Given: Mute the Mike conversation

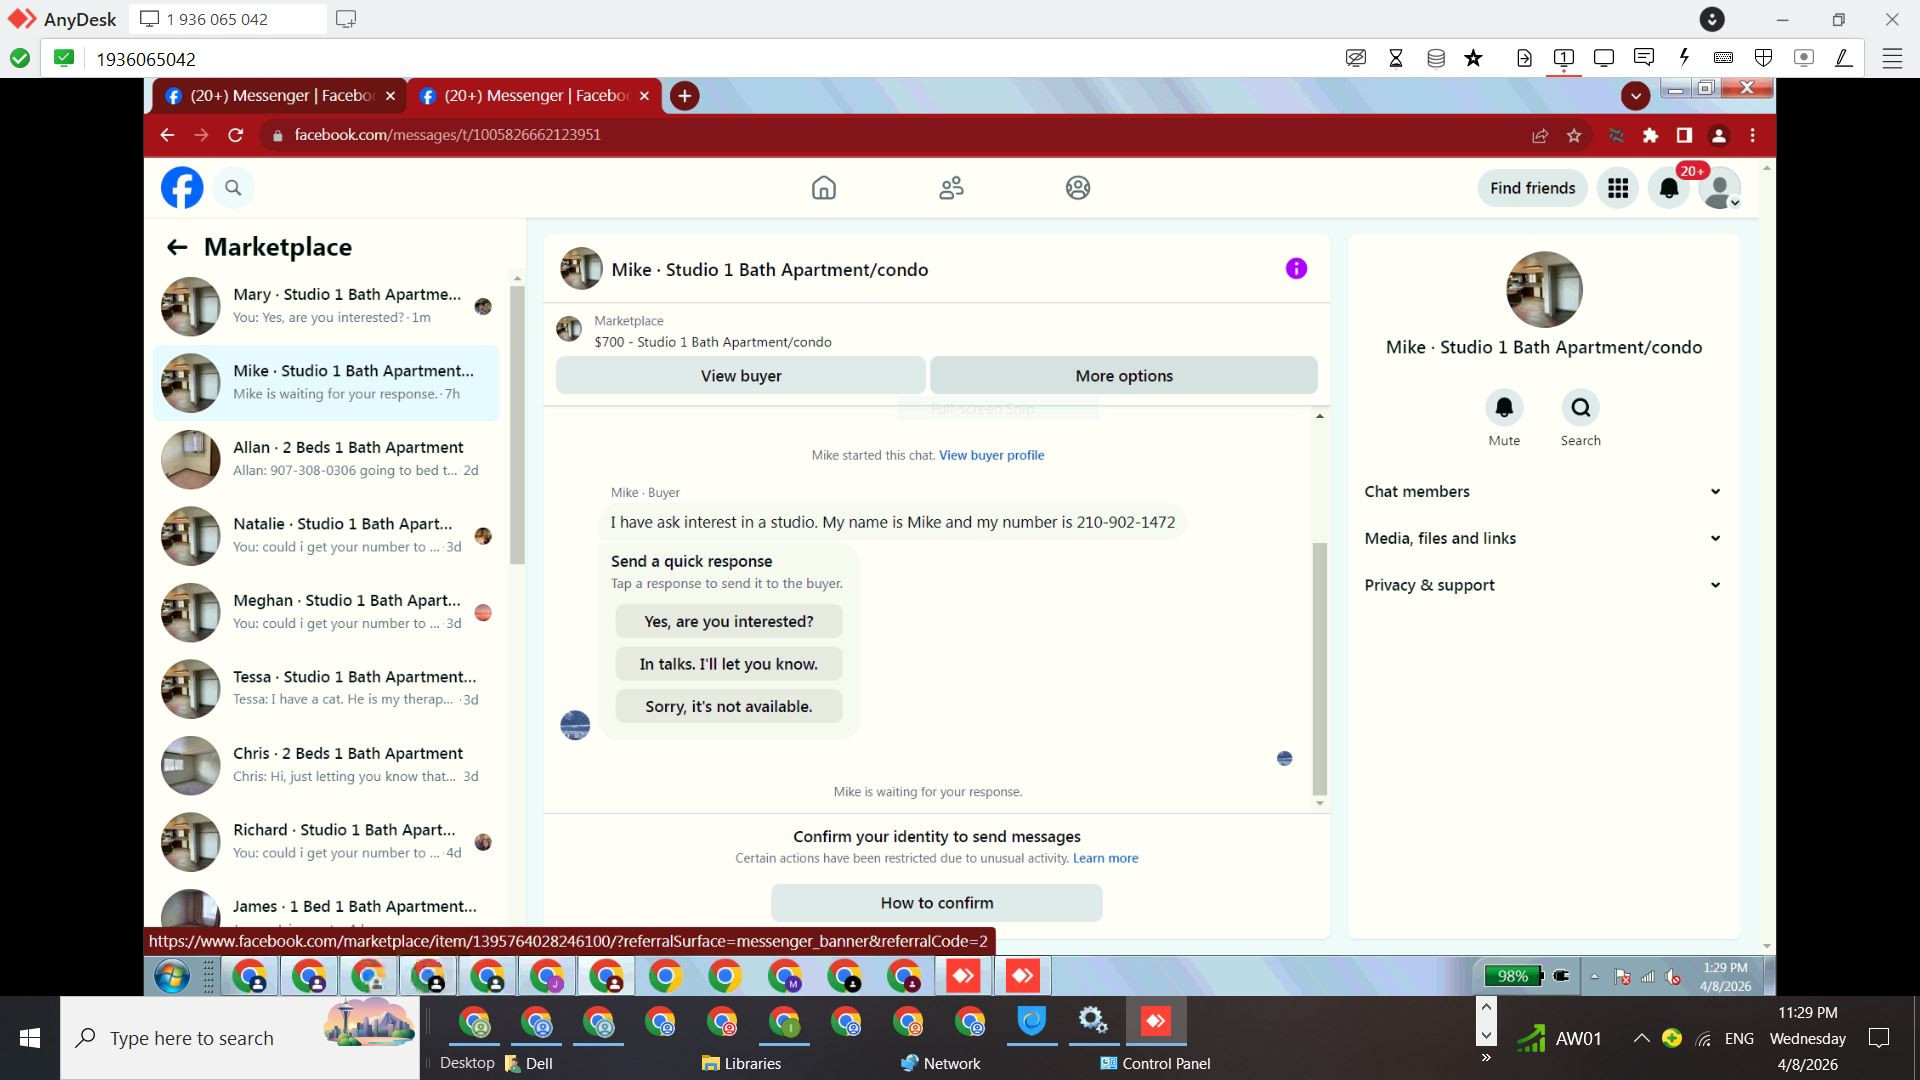Looking at the screenshot, I should click(x=1503, y=408).
